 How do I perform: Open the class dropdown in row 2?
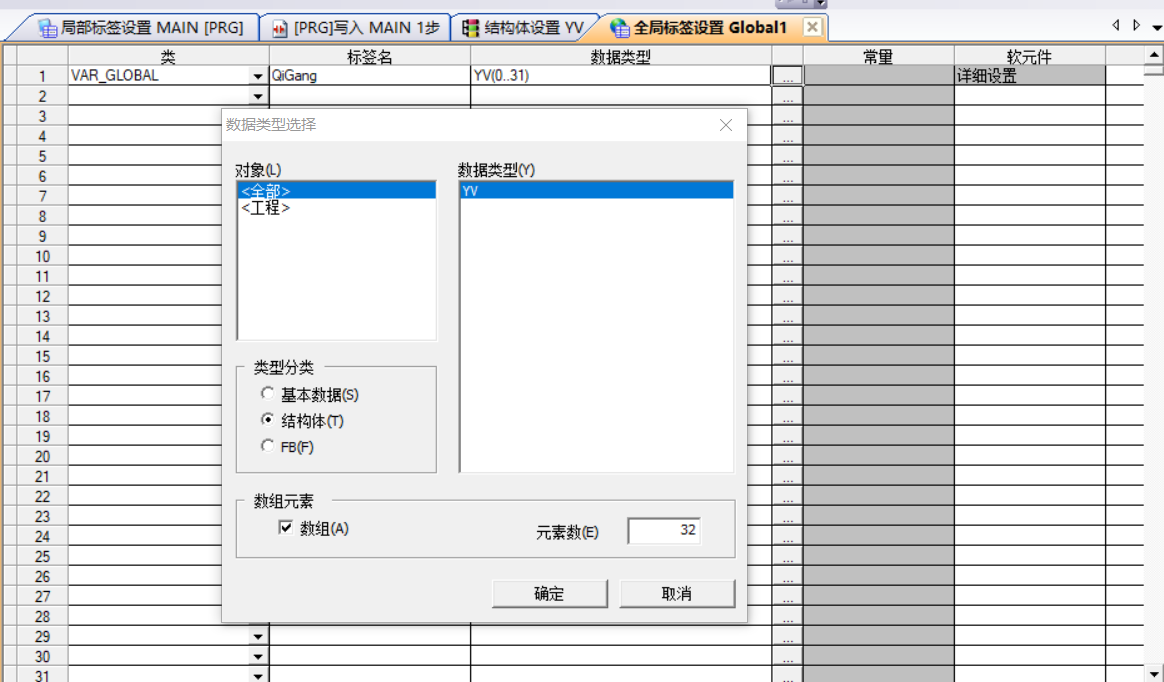pos(259,96)
